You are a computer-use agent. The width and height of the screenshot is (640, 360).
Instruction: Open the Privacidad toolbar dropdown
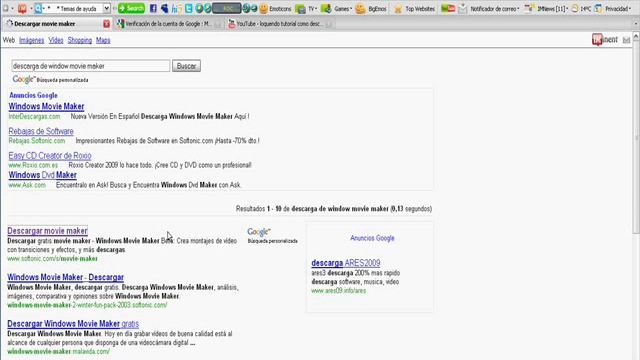tap(618, 9)
